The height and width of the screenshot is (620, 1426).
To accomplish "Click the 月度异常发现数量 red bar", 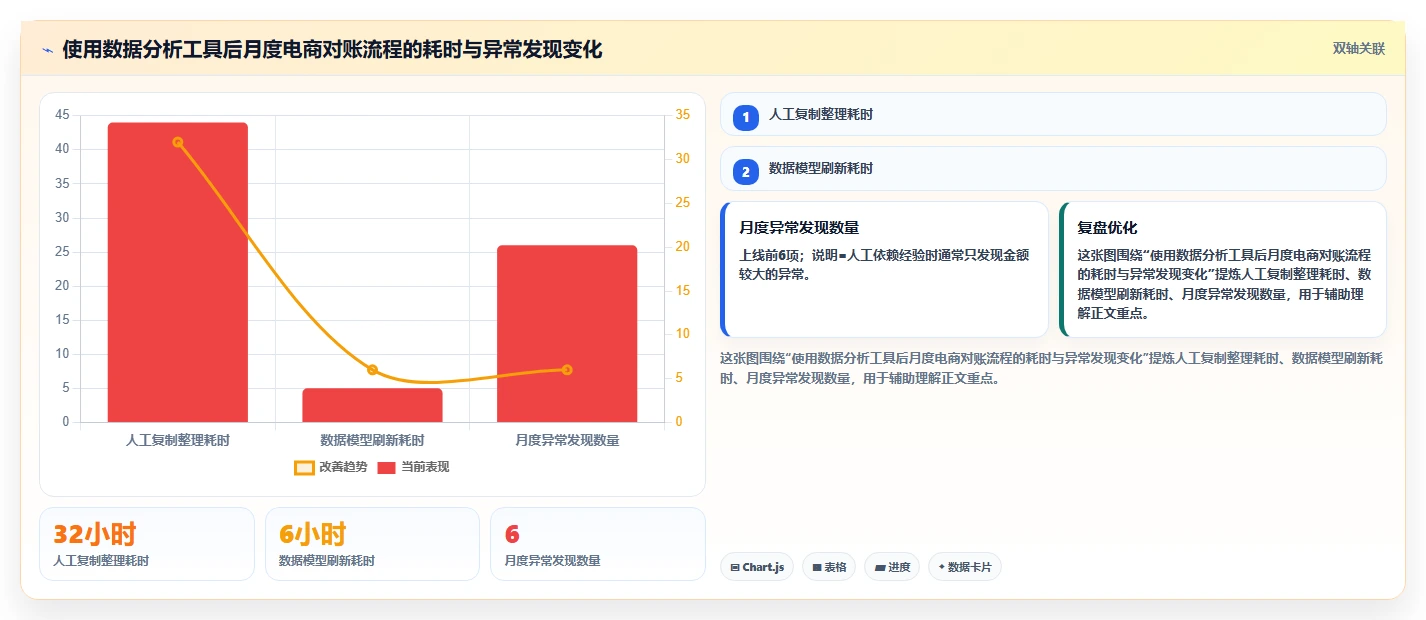I will click(567, 333).
